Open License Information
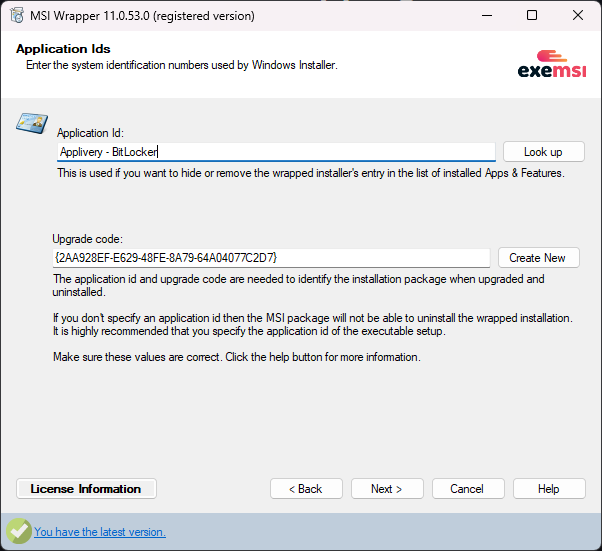Screen dimensions: 602x551 click(86, 489)
